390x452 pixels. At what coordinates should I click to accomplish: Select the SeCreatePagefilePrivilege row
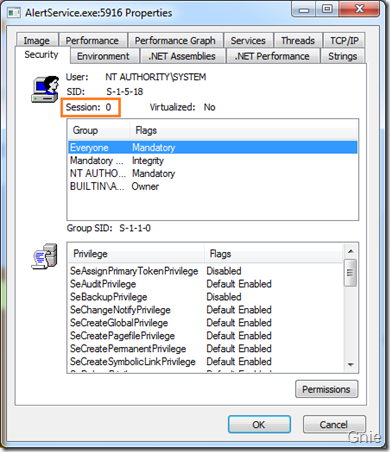(205, 336)
